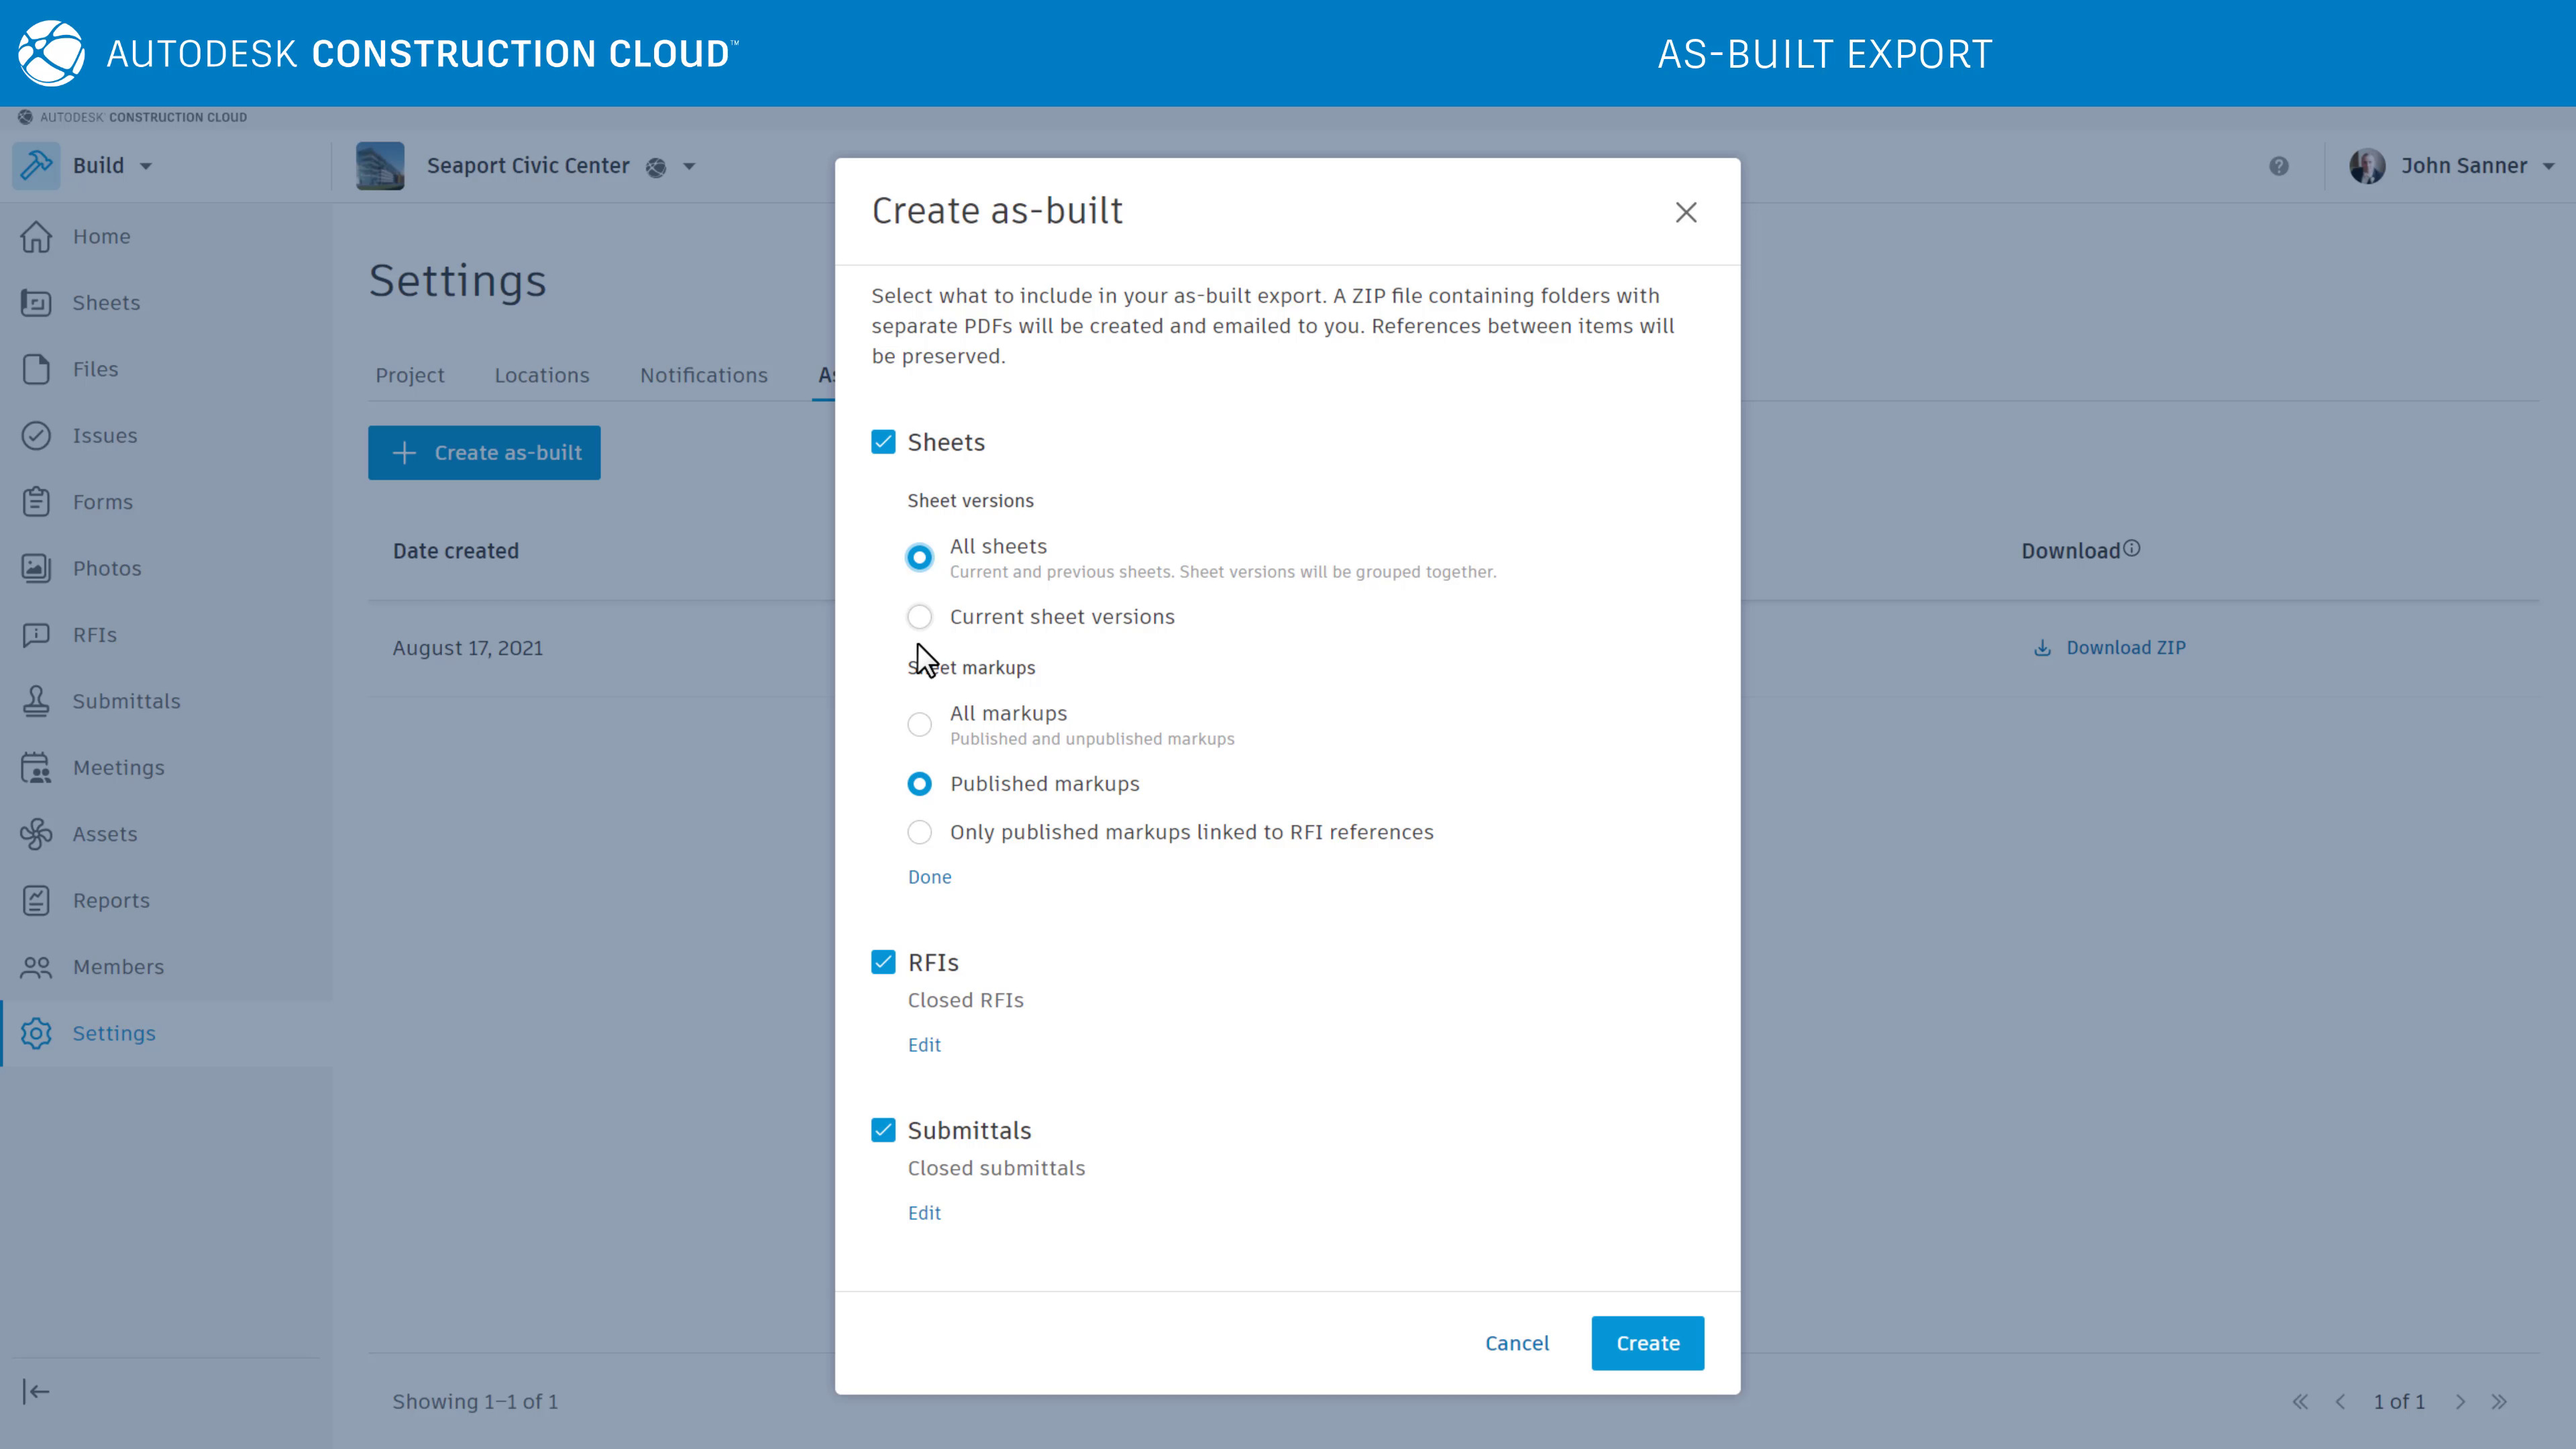Click Edit under Closed RFIs
The image size is (2576, 1449).
coord(924,1045)
